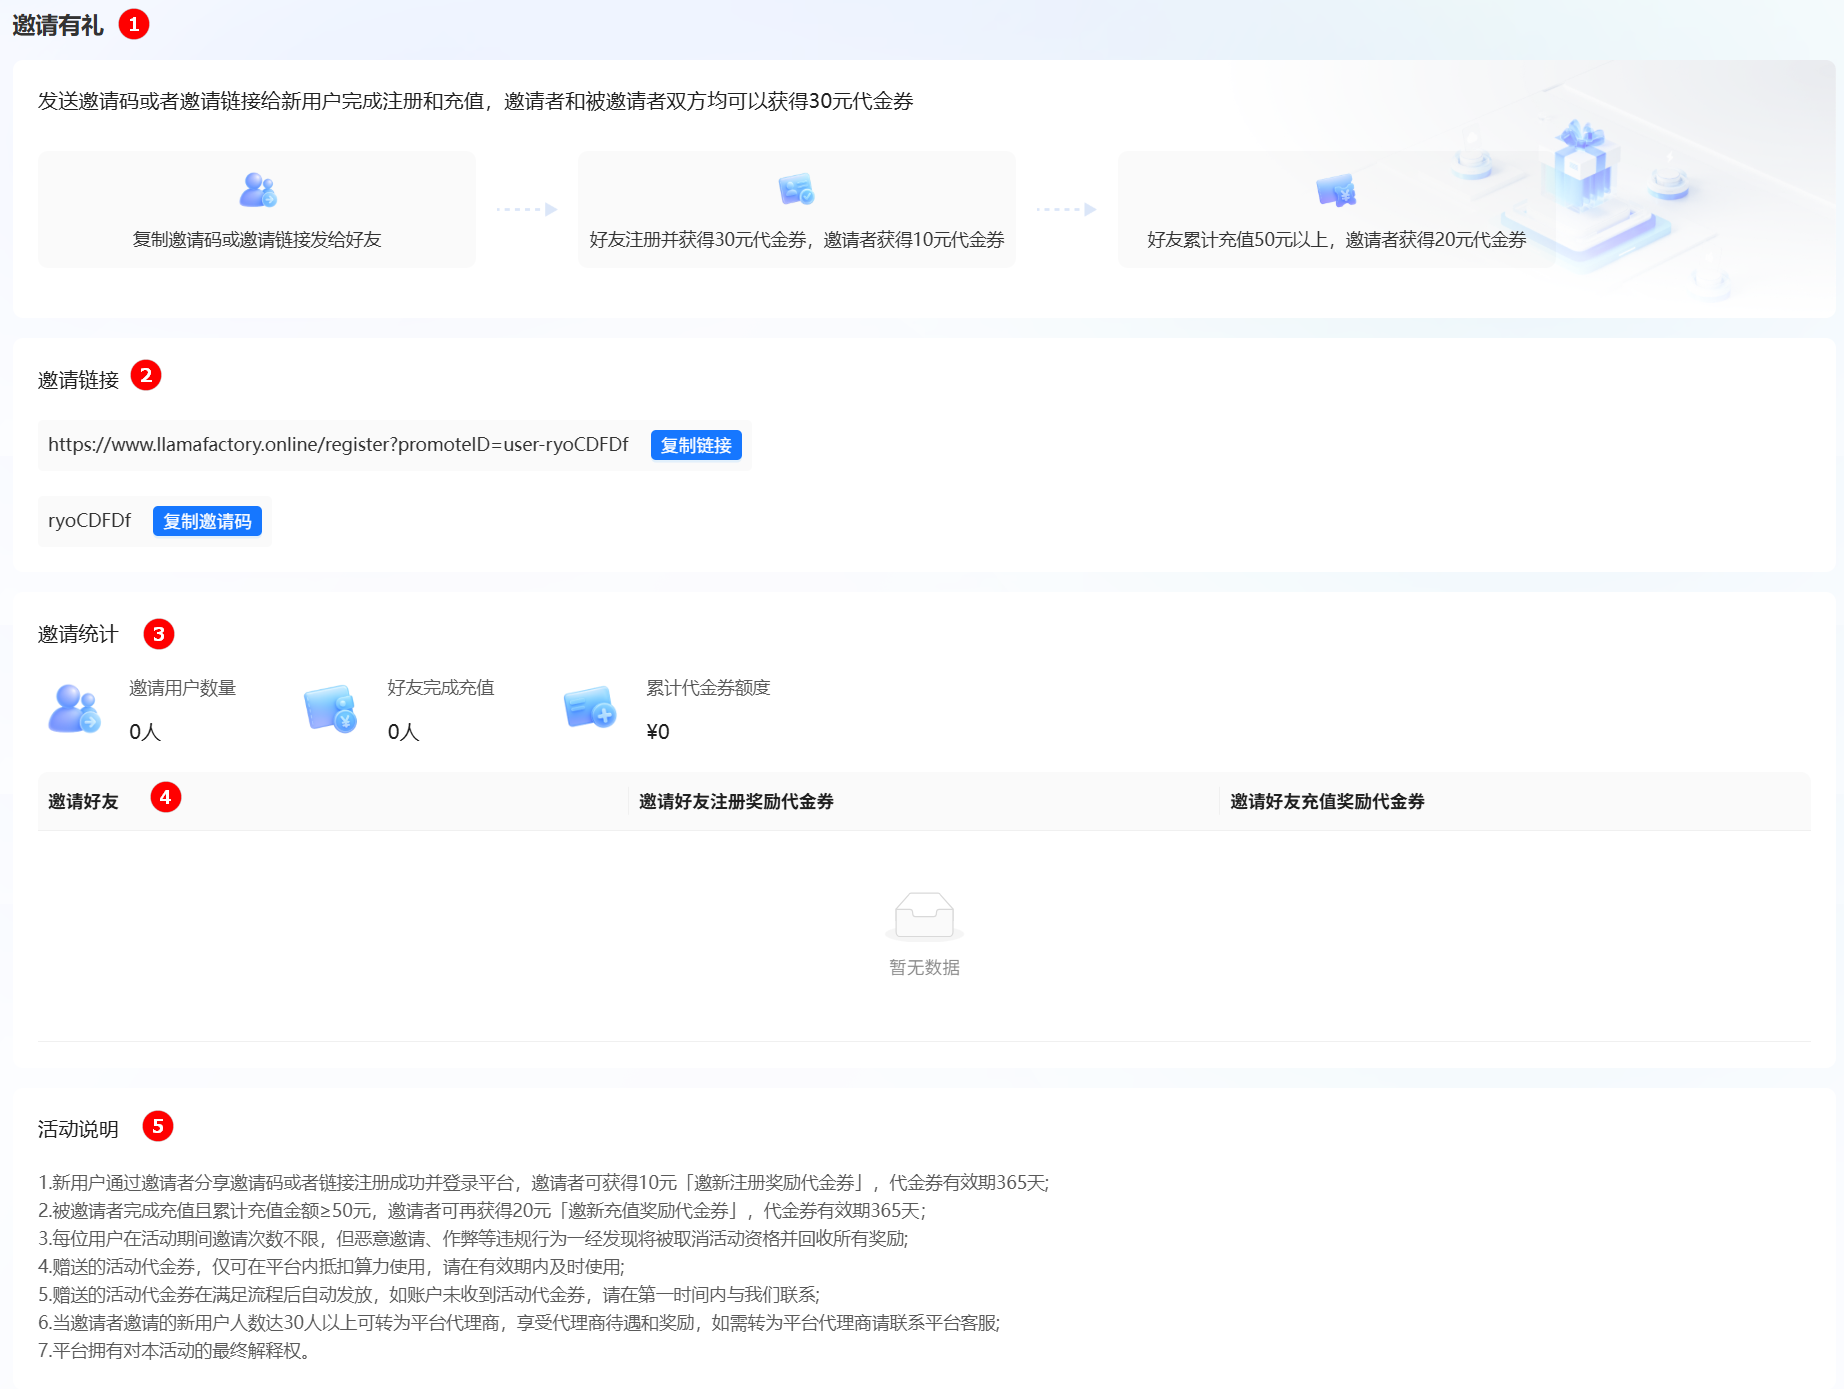1844x1389 pixels.
Task: Click the empty inbox 暂无数据 icon
Action: pyautogui.click(x=924, y=916)
